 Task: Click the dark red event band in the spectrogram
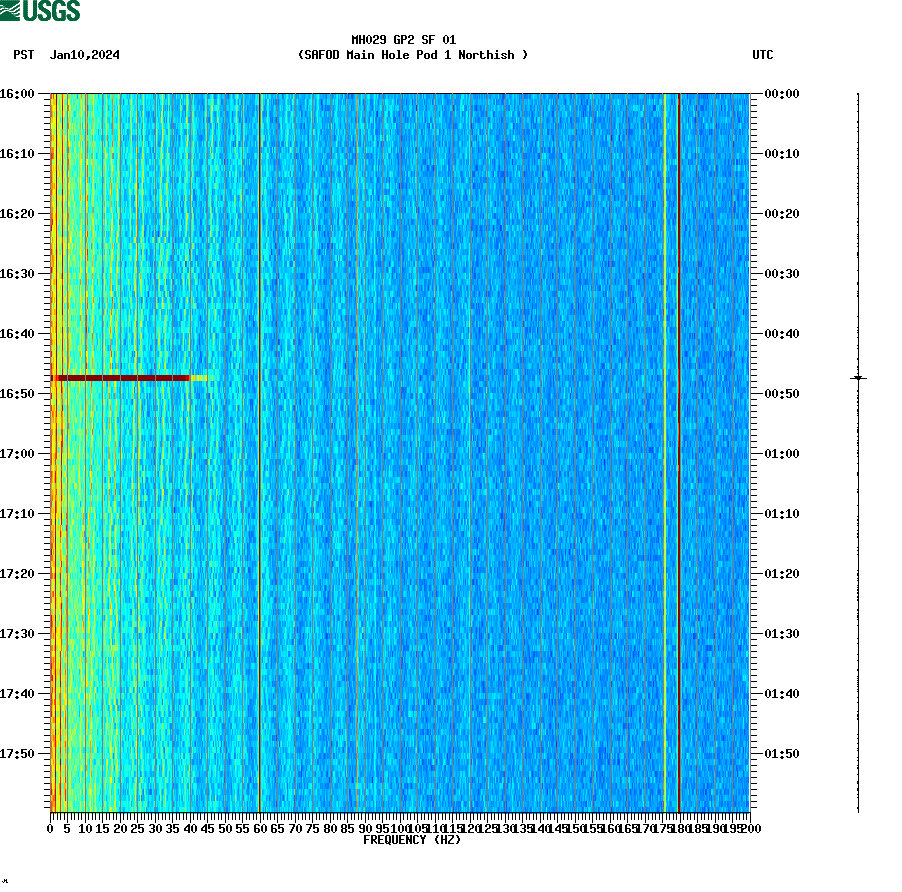[120, 378]
